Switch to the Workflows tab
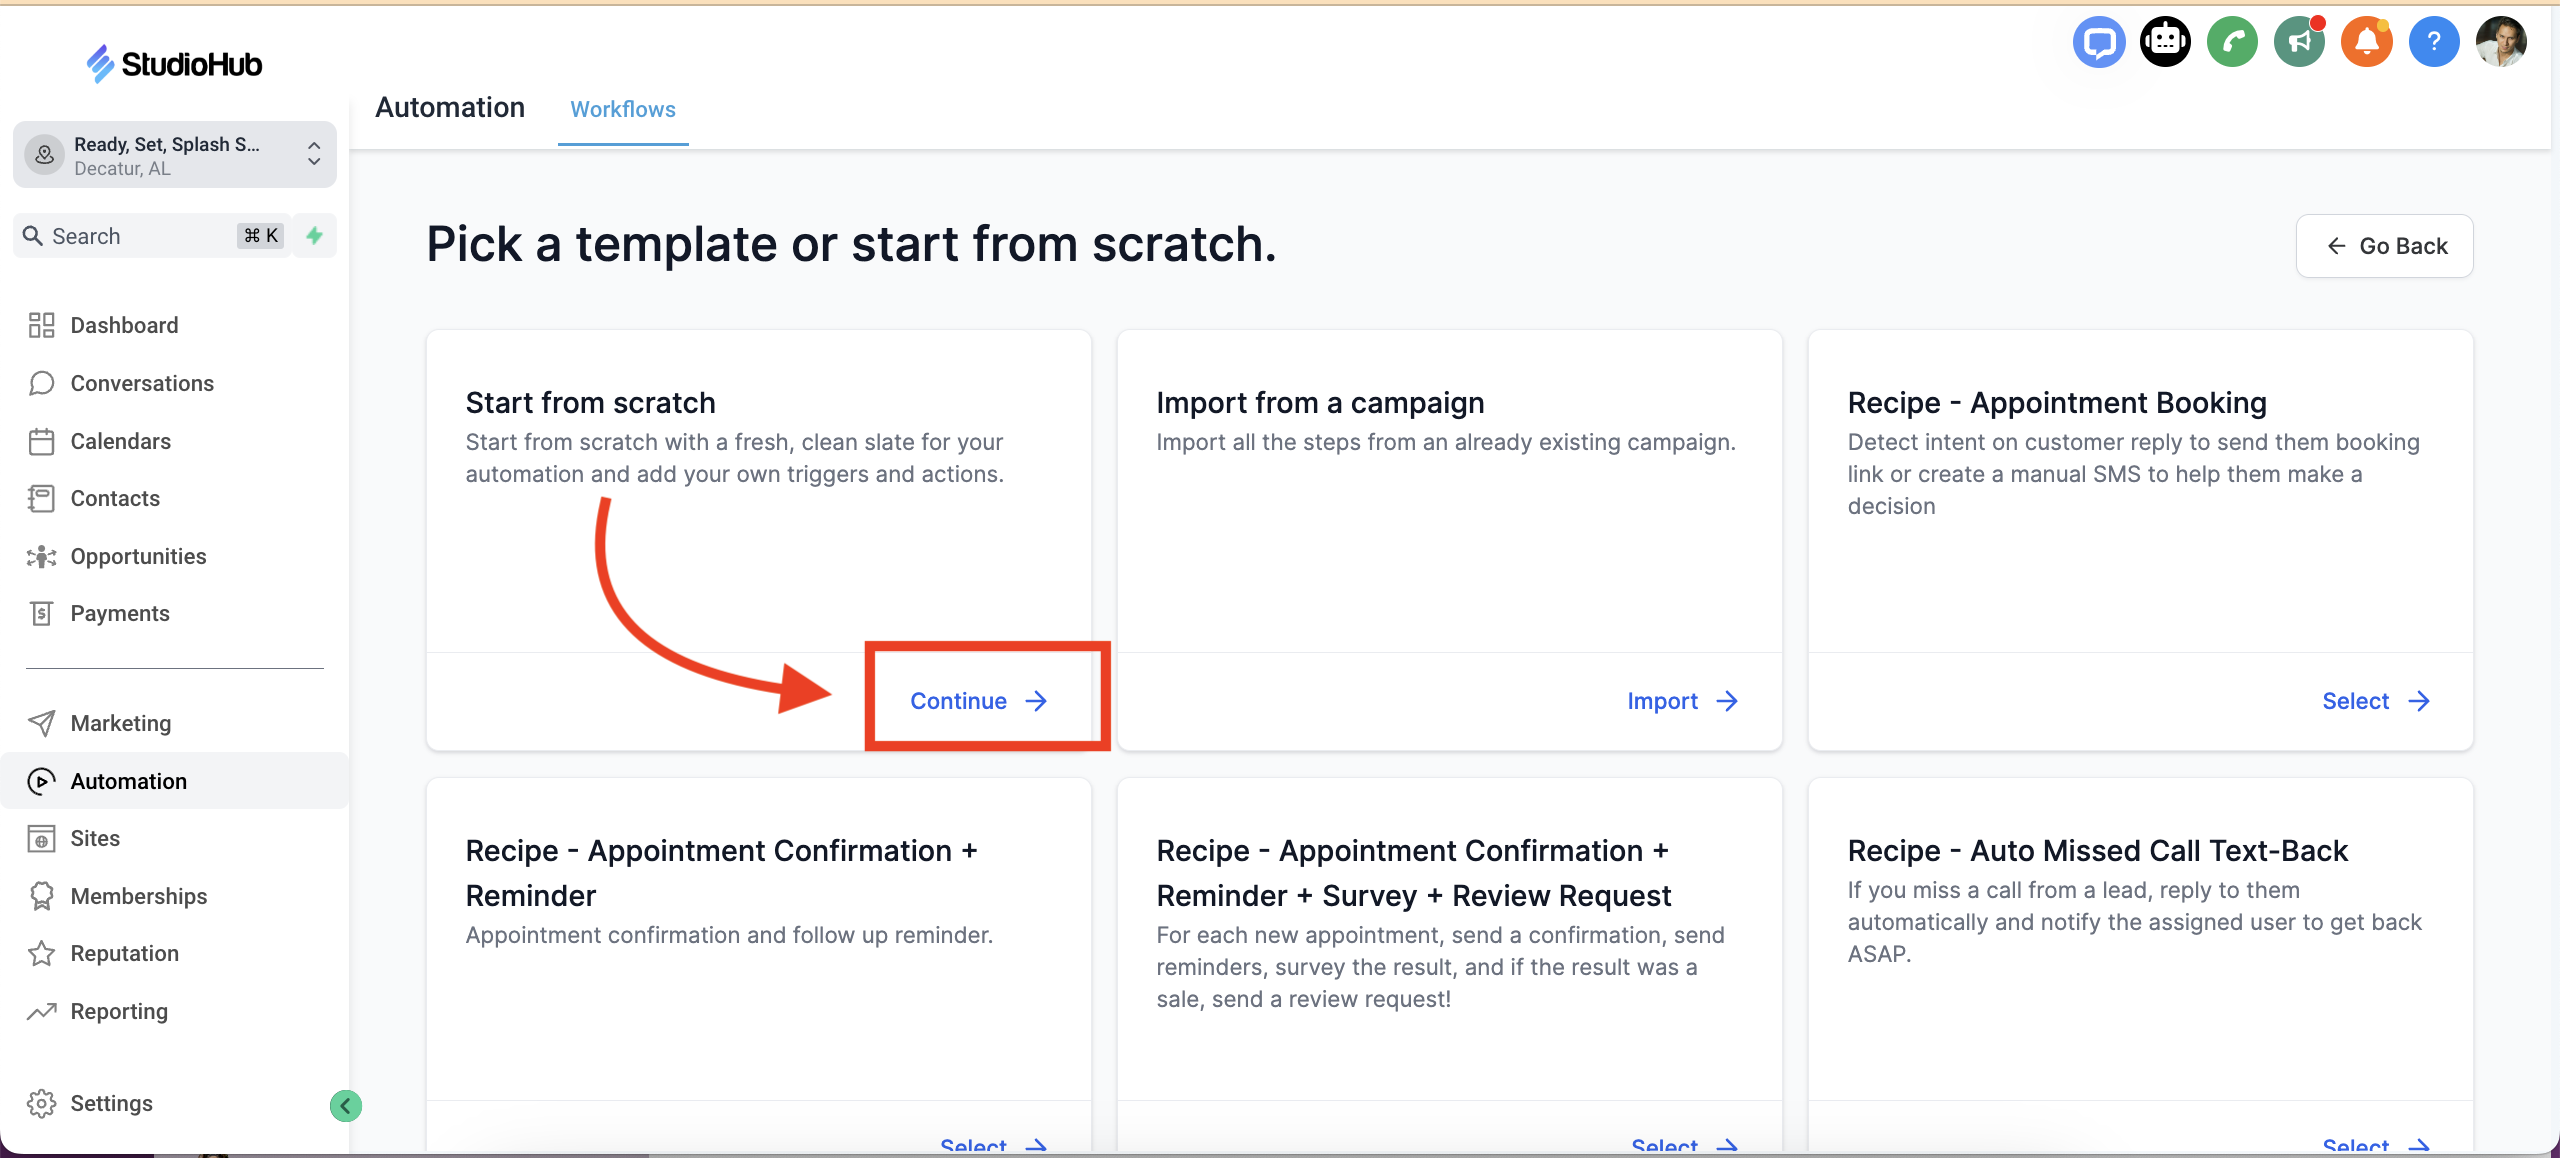The width and height of the screenshot is (2560, 1158). 622,109
